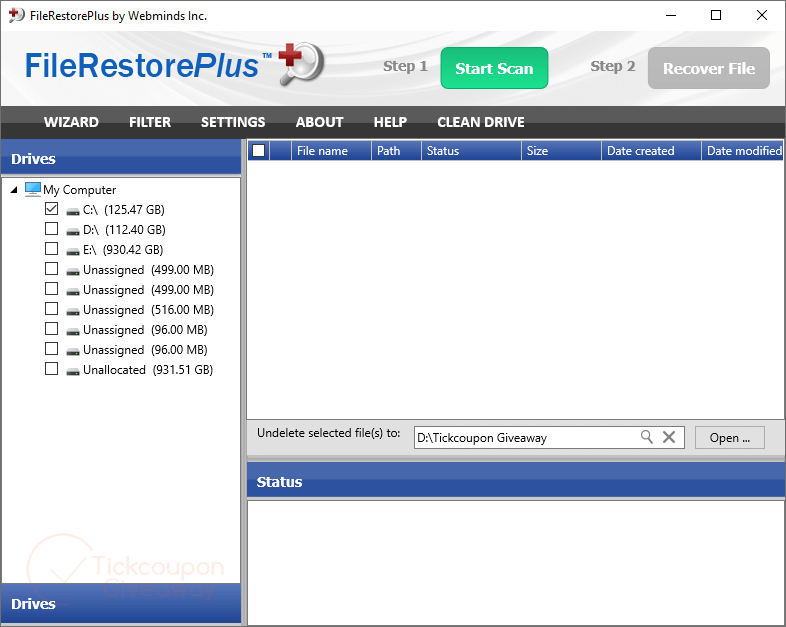Screen dimensions: 786x627
Task: Toggle the select-all checkbox in file list header
Action: tap(259, 150)
